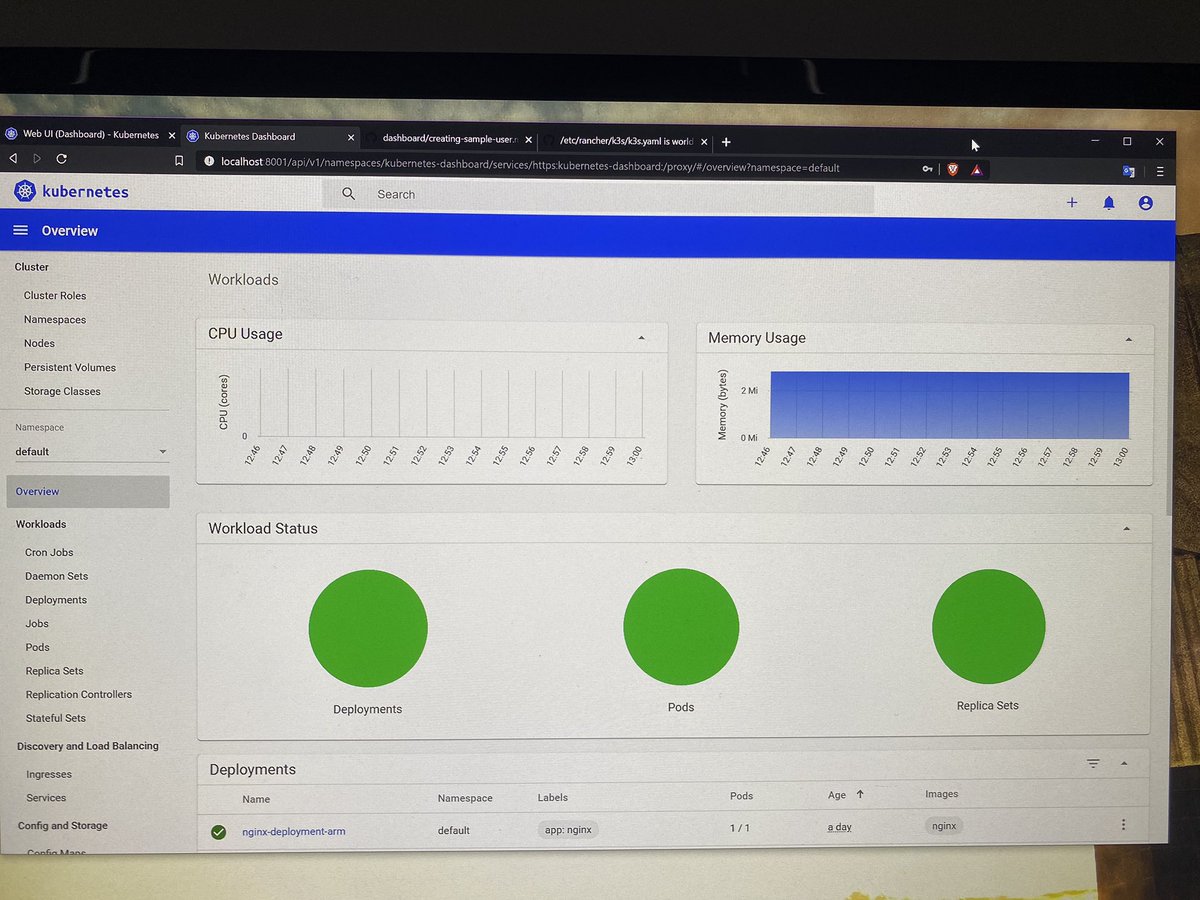The image size is (1200, 900).
Task: Open Namespaces in sidebar
Action: (55, 320)
